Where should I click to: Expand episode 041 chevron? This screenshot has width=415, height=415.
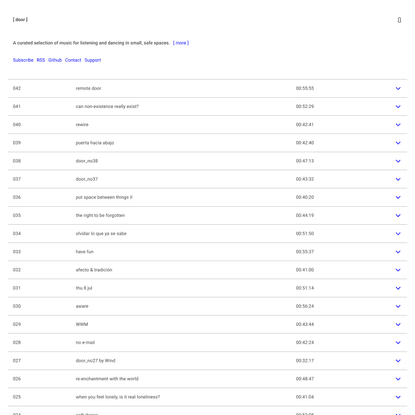click(398, 107)
